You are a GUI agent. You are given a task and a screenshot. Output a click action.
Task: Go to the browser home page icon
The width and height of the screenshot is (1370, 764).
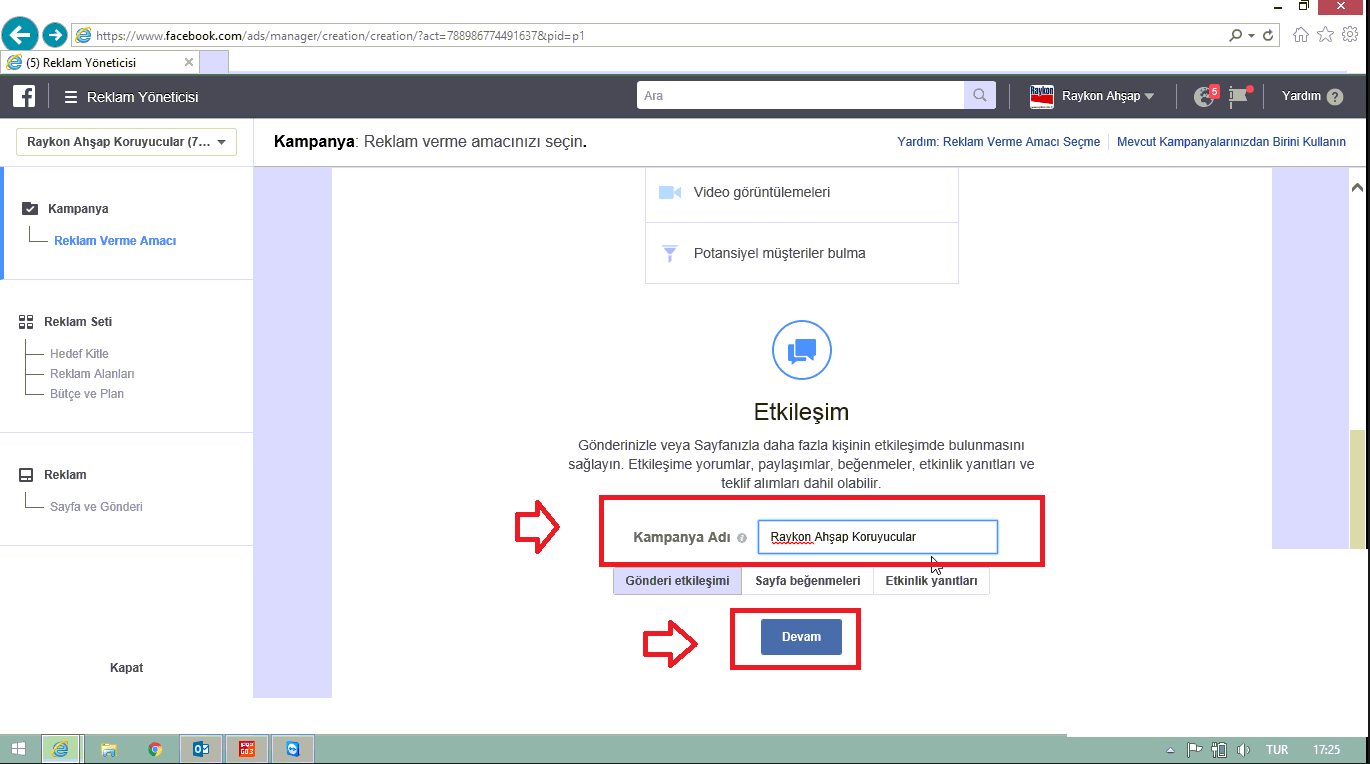(1301, 35)
